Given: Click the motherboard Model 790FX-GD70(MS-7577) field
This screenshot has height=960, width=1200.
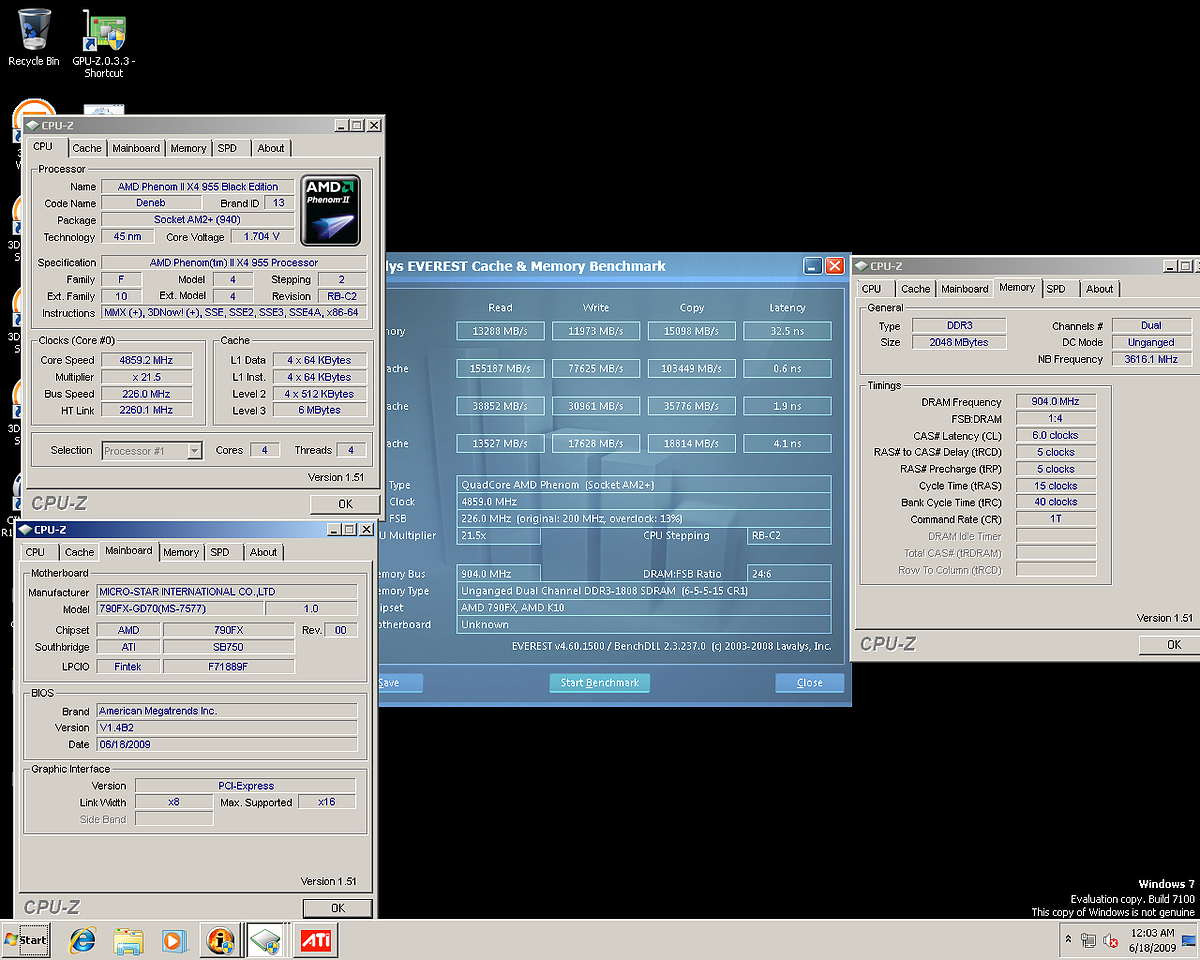Looking at the screenshot, I should tap(180, 609).
